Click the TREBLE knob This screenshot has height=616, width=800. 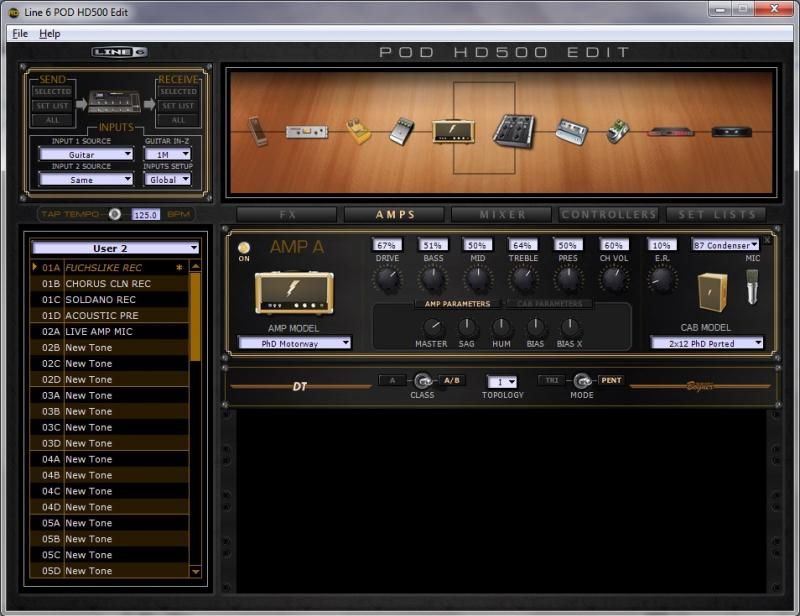[523, 280]
